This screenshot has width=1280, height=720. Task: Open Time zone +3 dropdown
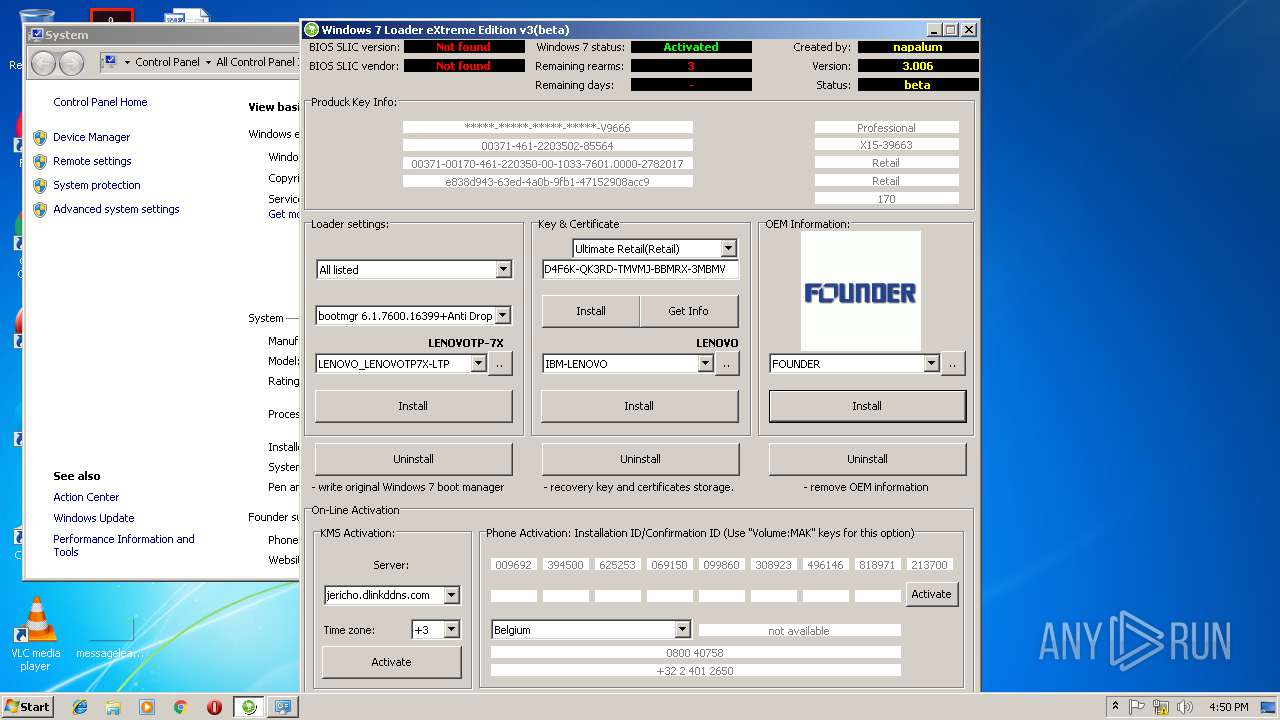click(451, 629)
